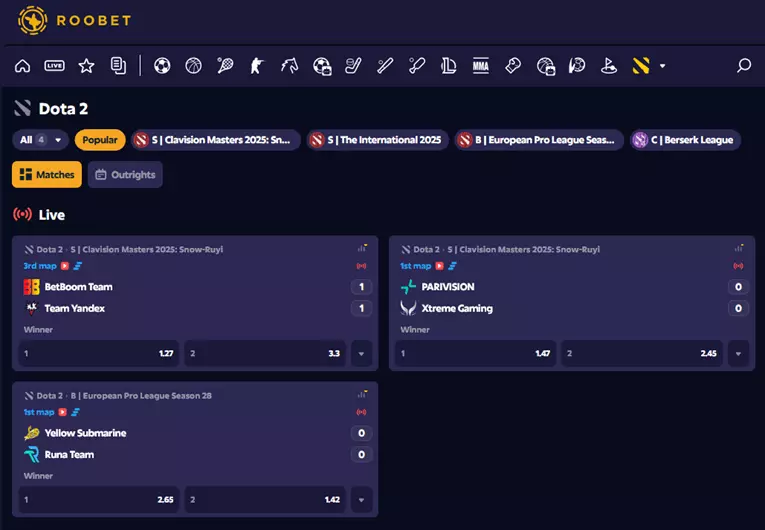Open BetBoom Team match statistics icon
Image resolution: width=765 pixels, height=530 pixels.
click(362, 248)
